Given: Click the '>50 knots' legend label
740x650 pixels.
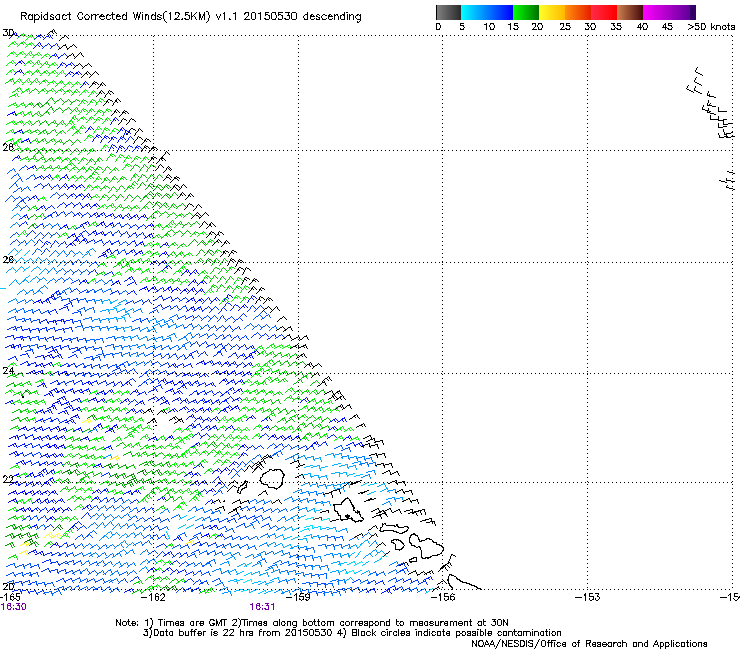Looking at the screenshot, I should pos(711,27).
